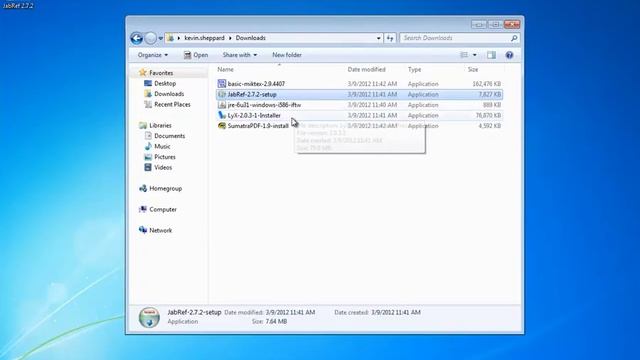The height and width of the screenshot is (360, 640).
Task: Select SumatraPDF-1.9-install file icon
Action: click(222, 126)
